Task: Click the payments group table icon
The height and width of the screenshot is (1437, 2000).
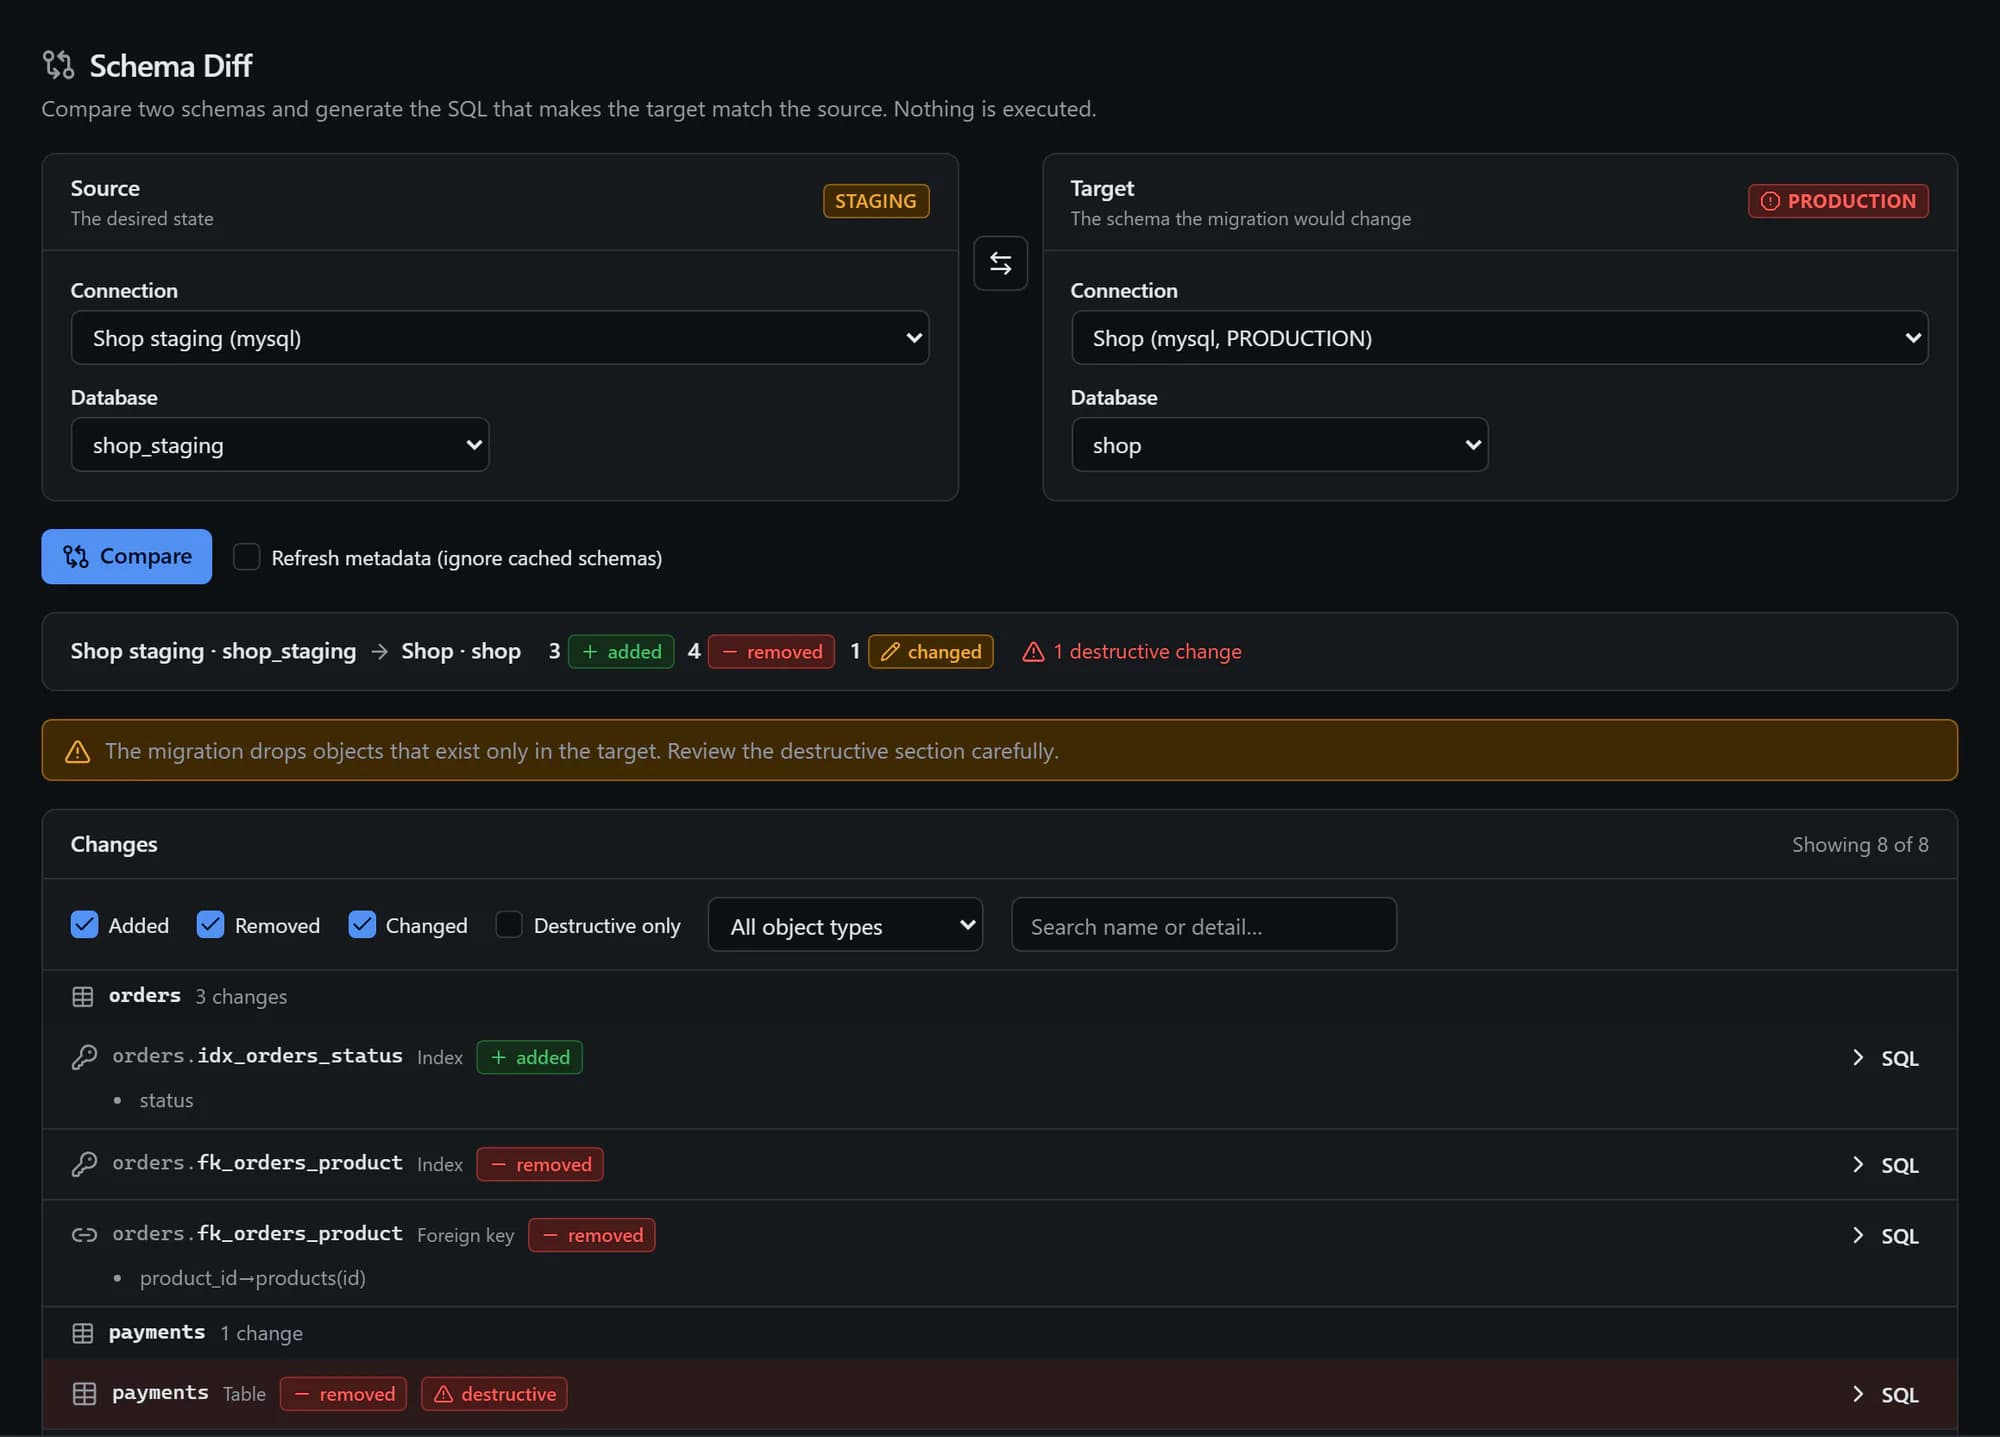Action: [83, 1333]
